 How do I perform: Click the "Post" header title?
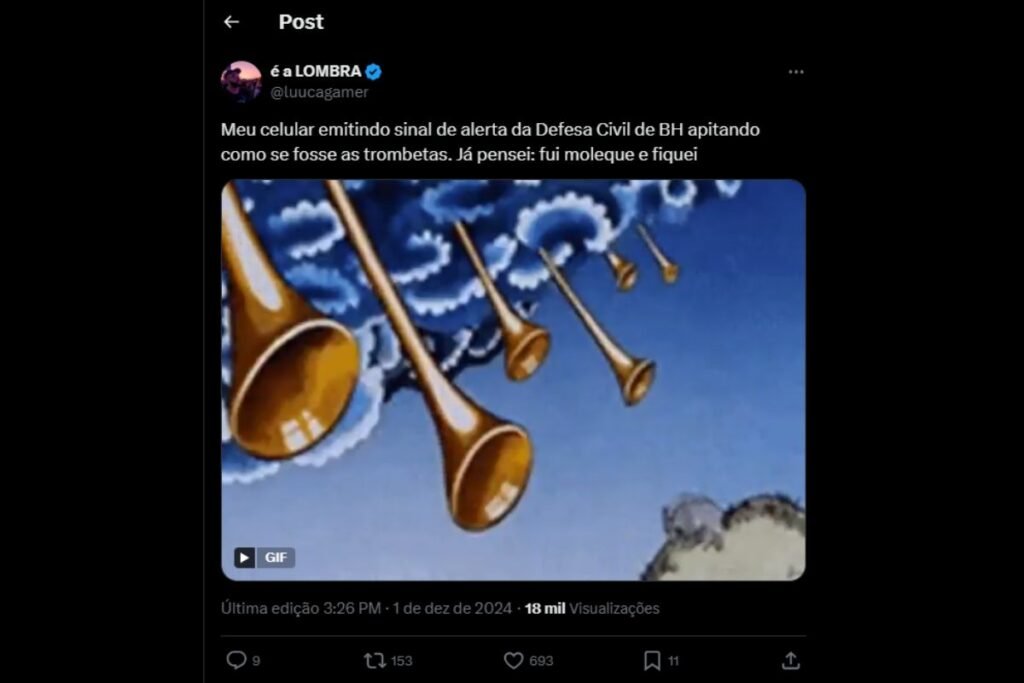pyautogui.click(x=301, y=22)
